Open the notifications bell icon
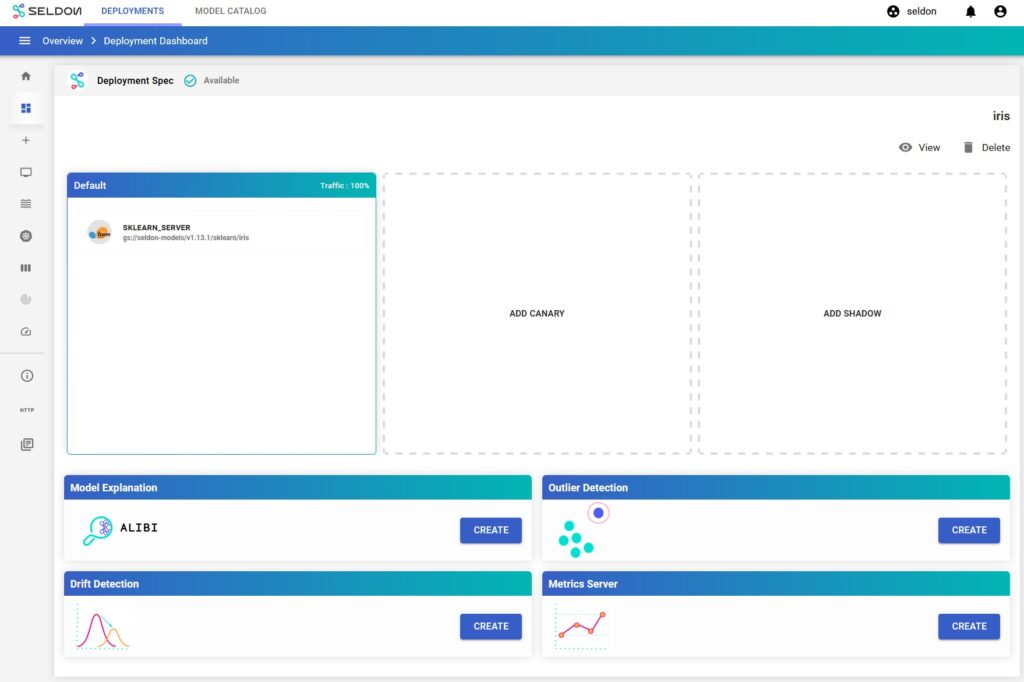Screen dimensions: 1024x682 click(970, 11)
